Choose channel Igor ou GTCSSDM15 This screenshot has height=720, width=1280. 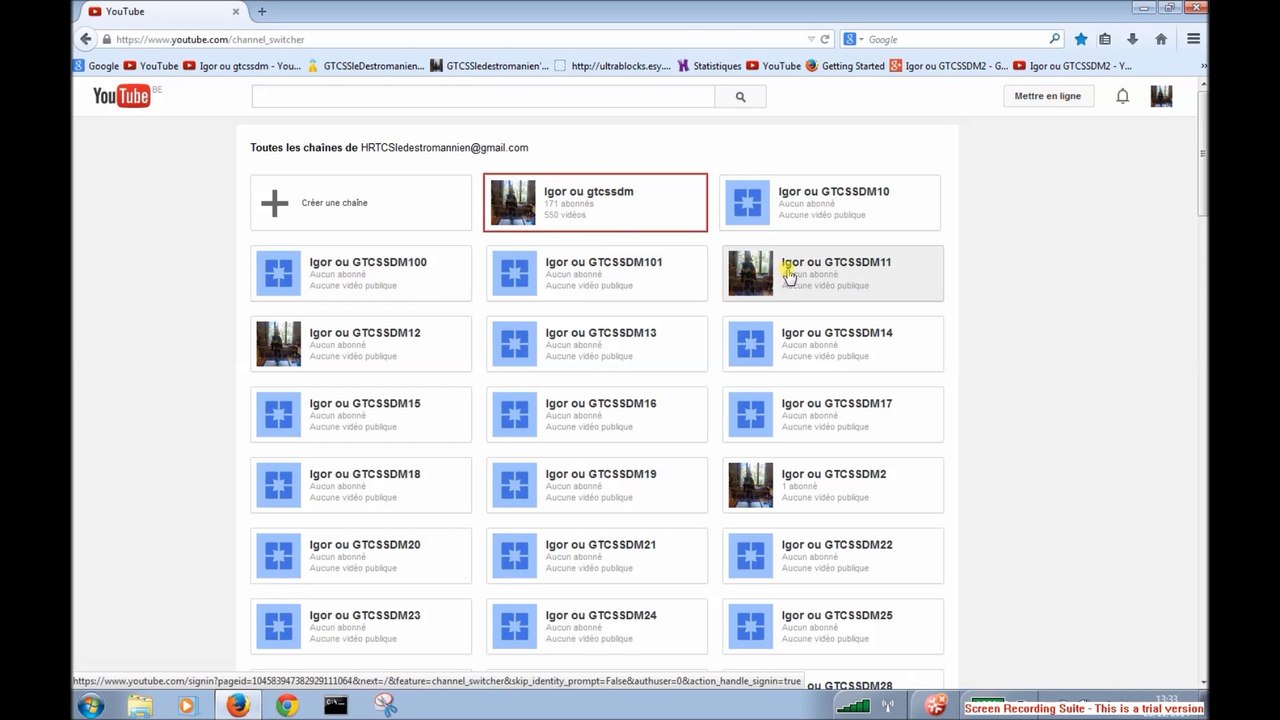click(x=361, y=414)
